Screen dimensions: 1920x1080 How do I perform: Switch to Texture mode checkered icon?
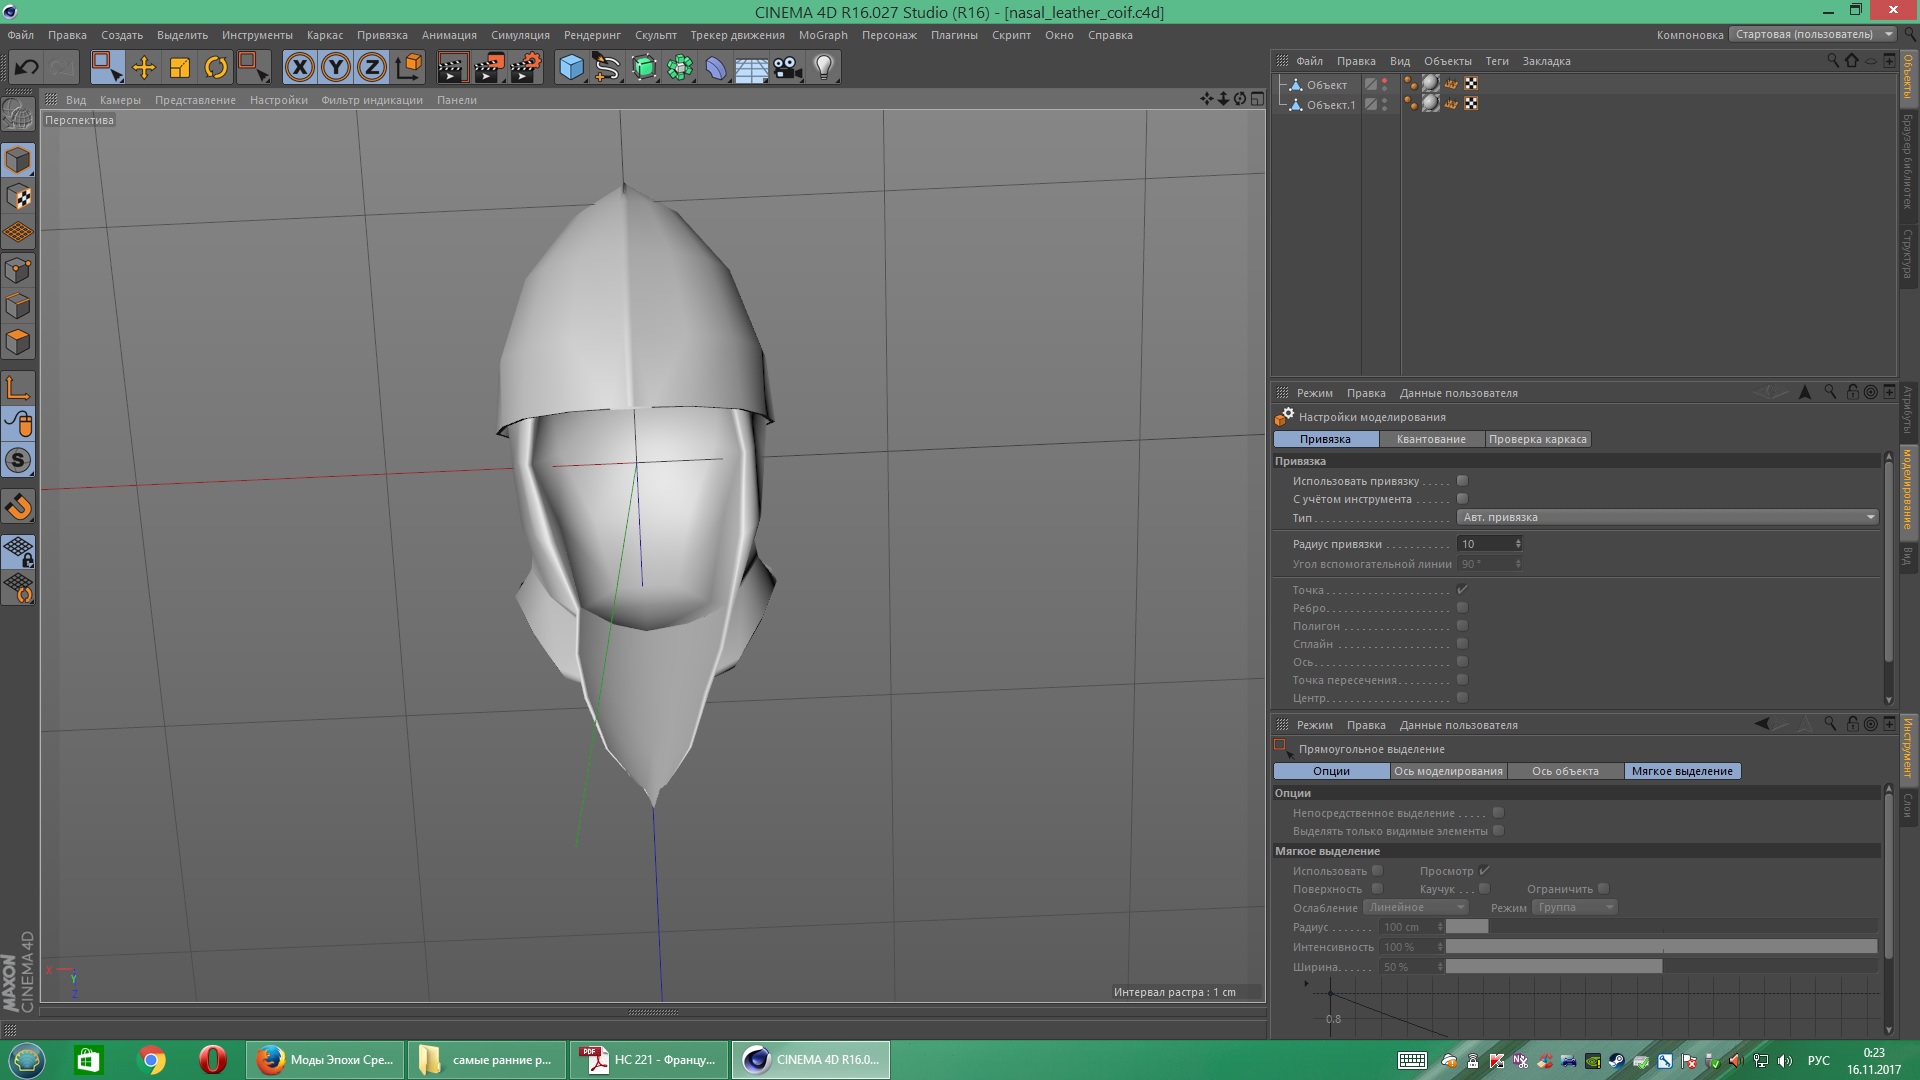(x=19, y=196)
